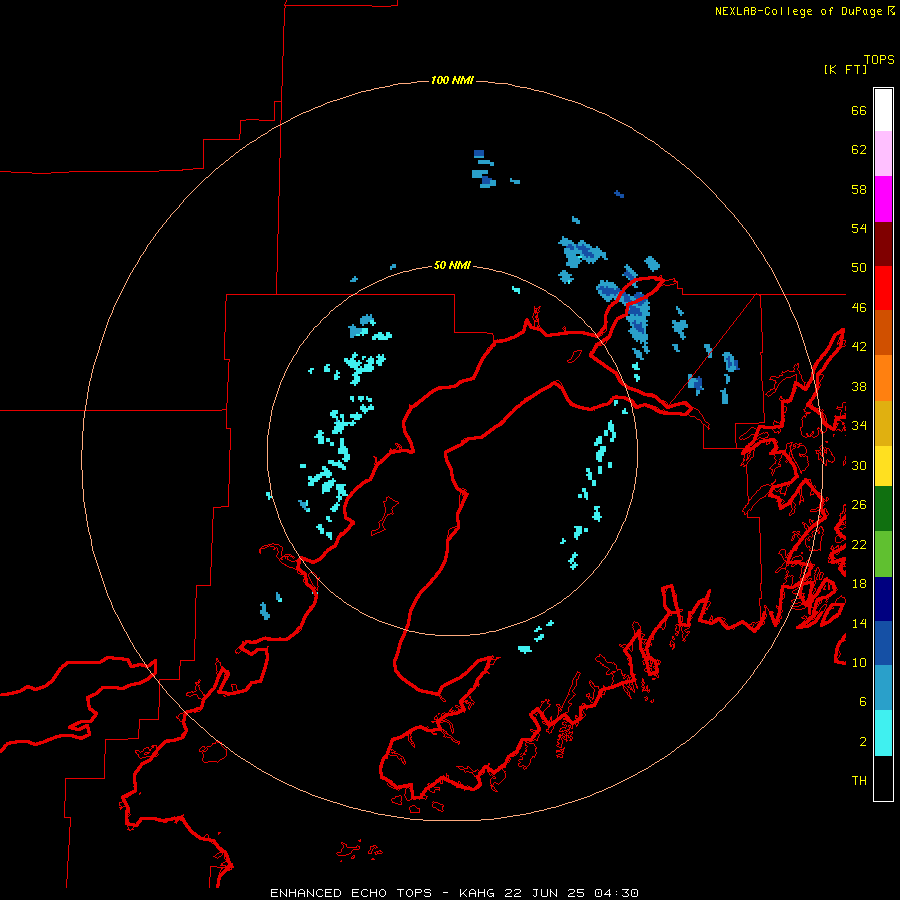900x900 pixels.
Task: Click the 100 NMI range ring label
Action: pos(452,80)
